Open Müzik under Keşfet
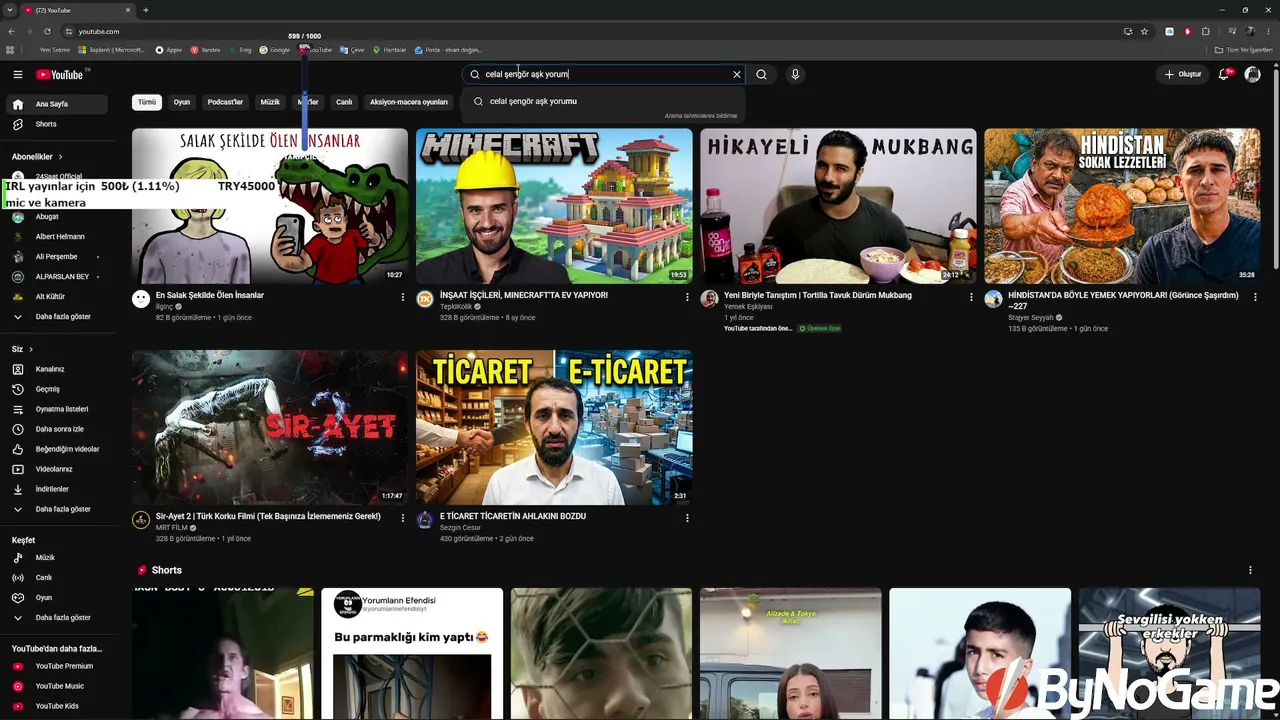Viewport: 1280px width, 720px height. pos(57,558)
